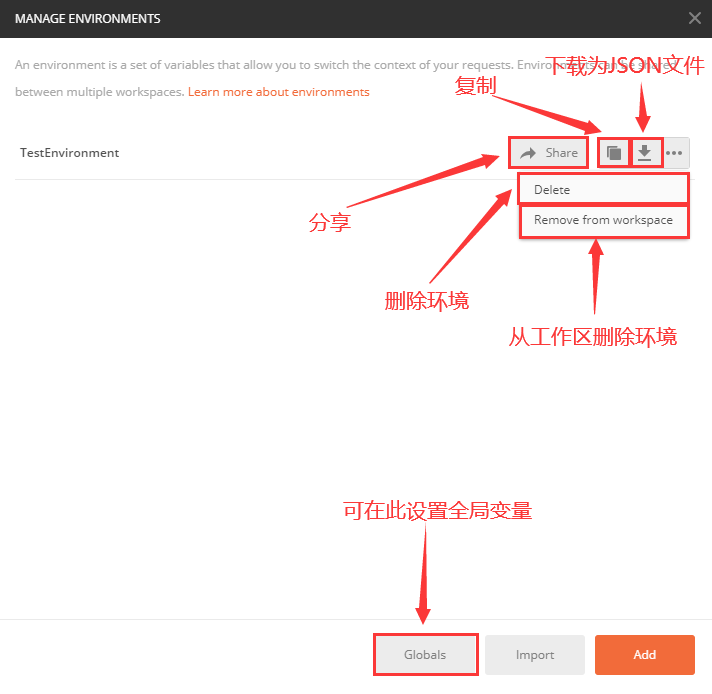Image resolution: width=712 pixels, height=694 pixels.
Task: Duplicate the TestEnvironment using the copy icon
Action: click(614, 153)
